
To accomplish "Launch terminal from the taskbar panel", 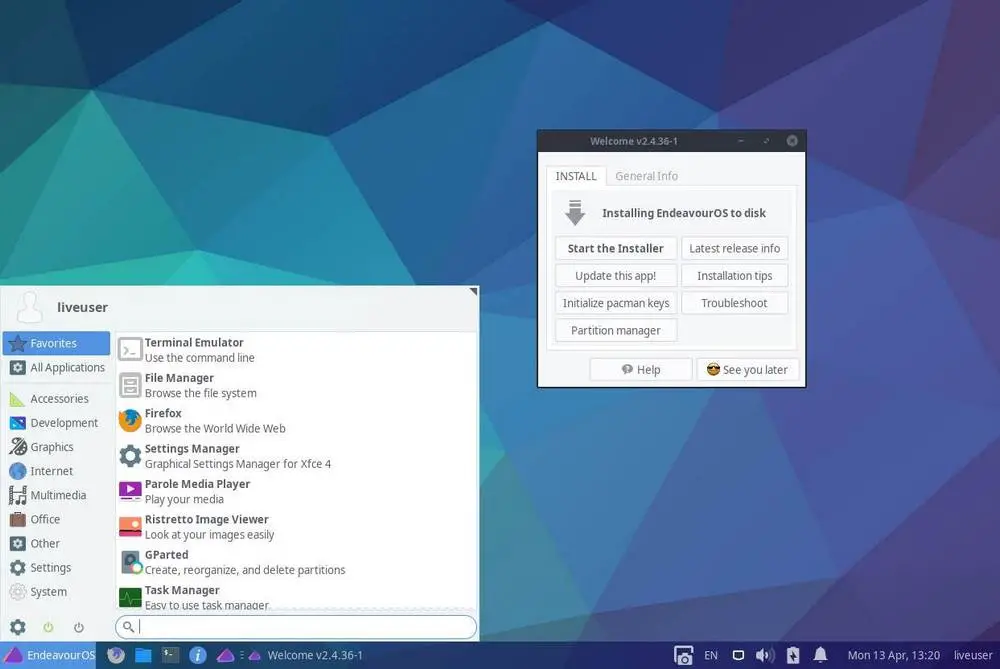I will pyautogui.click(x=170, y=655).
